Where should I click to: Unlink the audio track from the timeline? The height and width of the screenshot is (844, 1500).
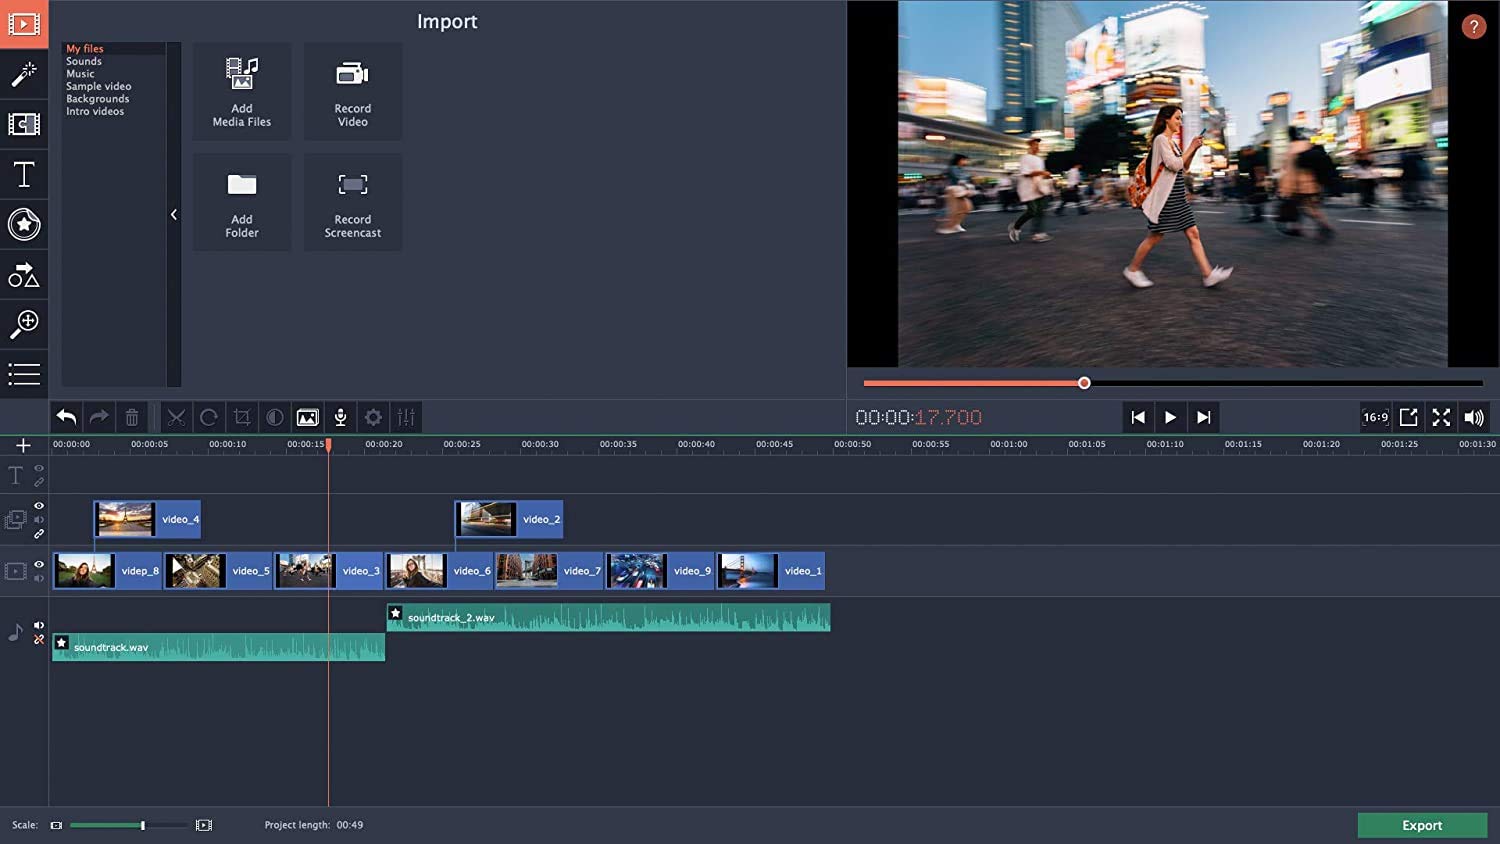[39, 640]
